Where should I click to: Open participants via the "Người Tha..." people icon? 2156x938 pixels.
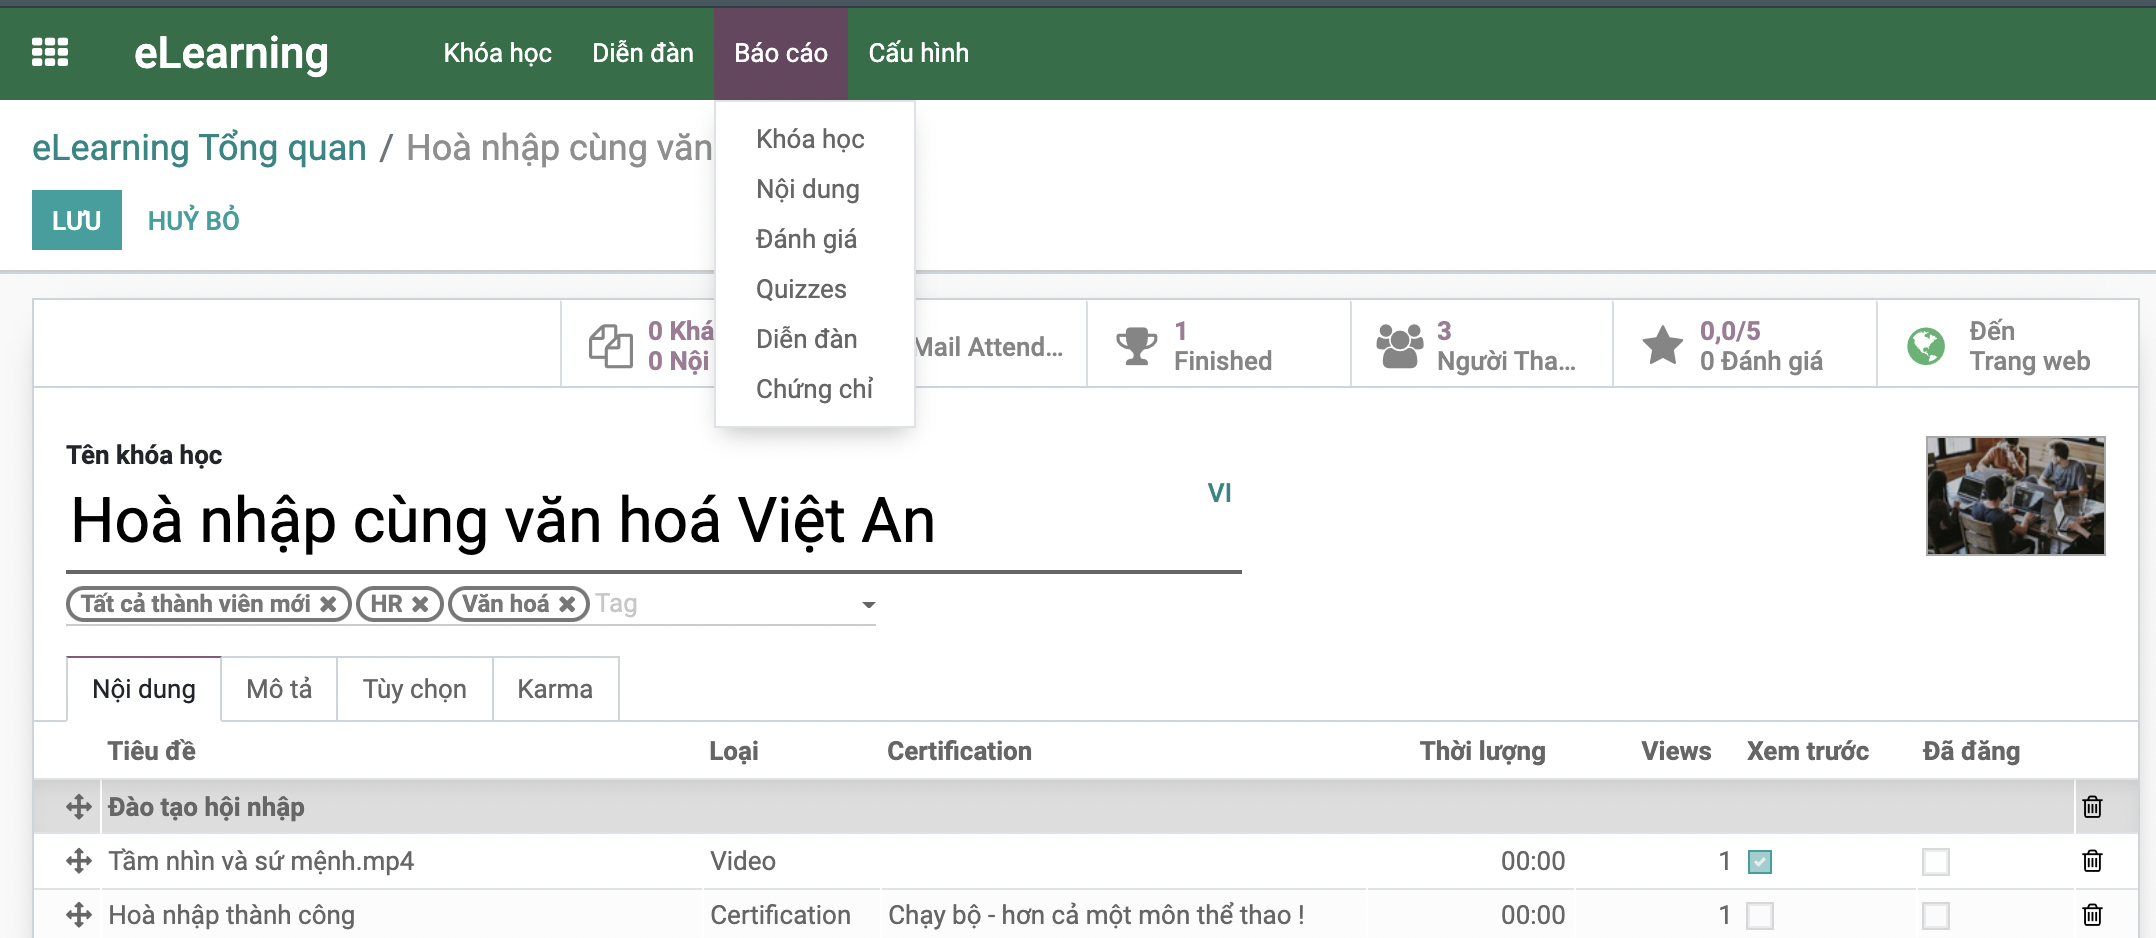pos(1400,343)
